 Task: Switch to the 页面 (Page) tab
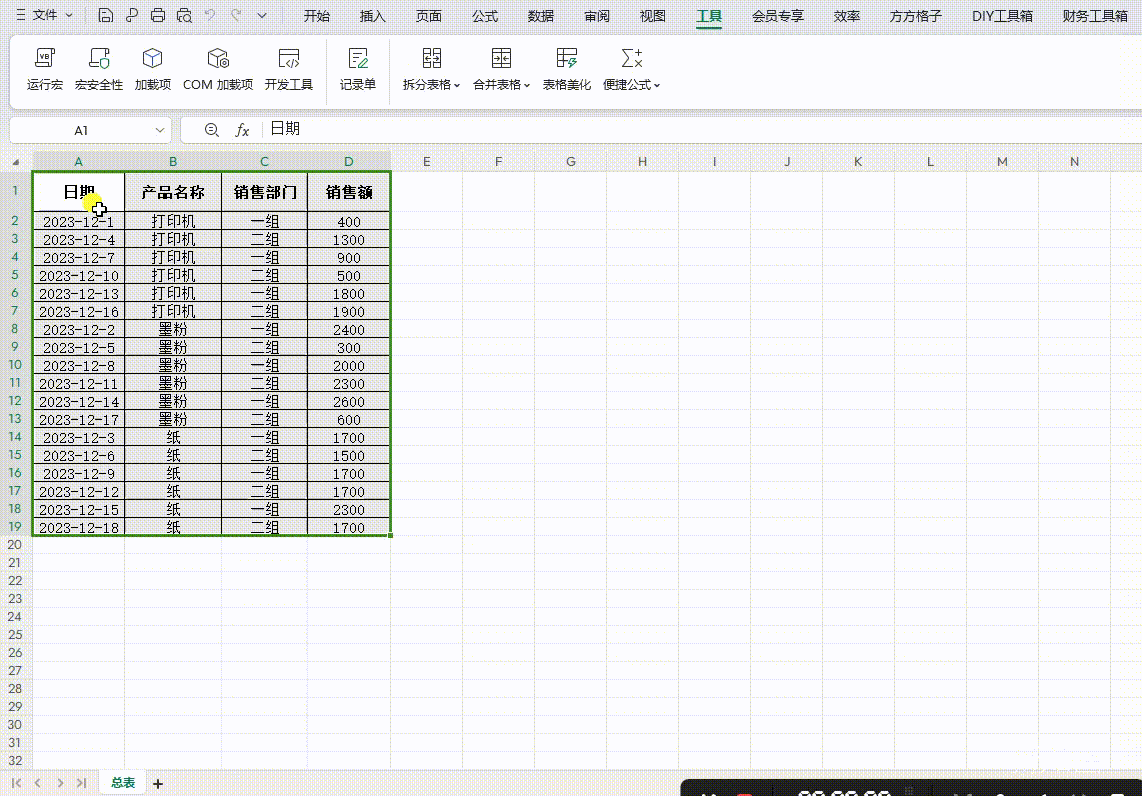(x=429, y=16)
